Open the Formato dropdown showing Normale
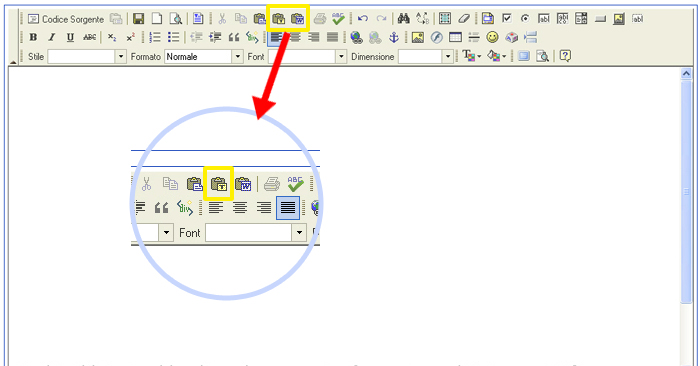The image size is (700, 366). pyautogui.click(x=204, y=57)
